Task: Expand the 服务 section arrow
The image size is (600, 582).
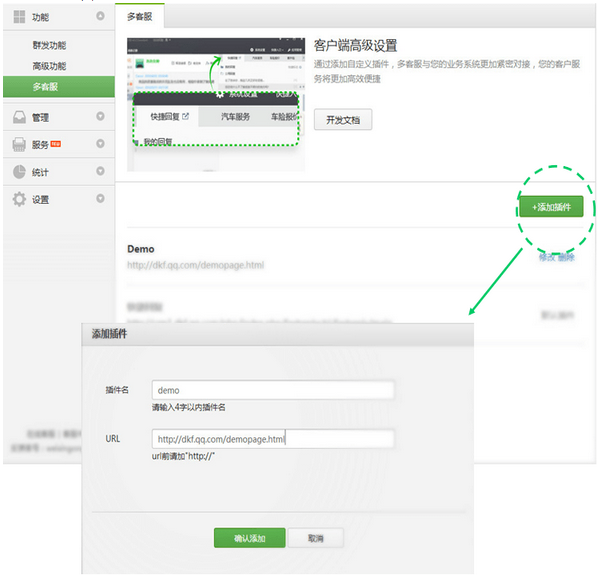Action: tap(100, 144)
